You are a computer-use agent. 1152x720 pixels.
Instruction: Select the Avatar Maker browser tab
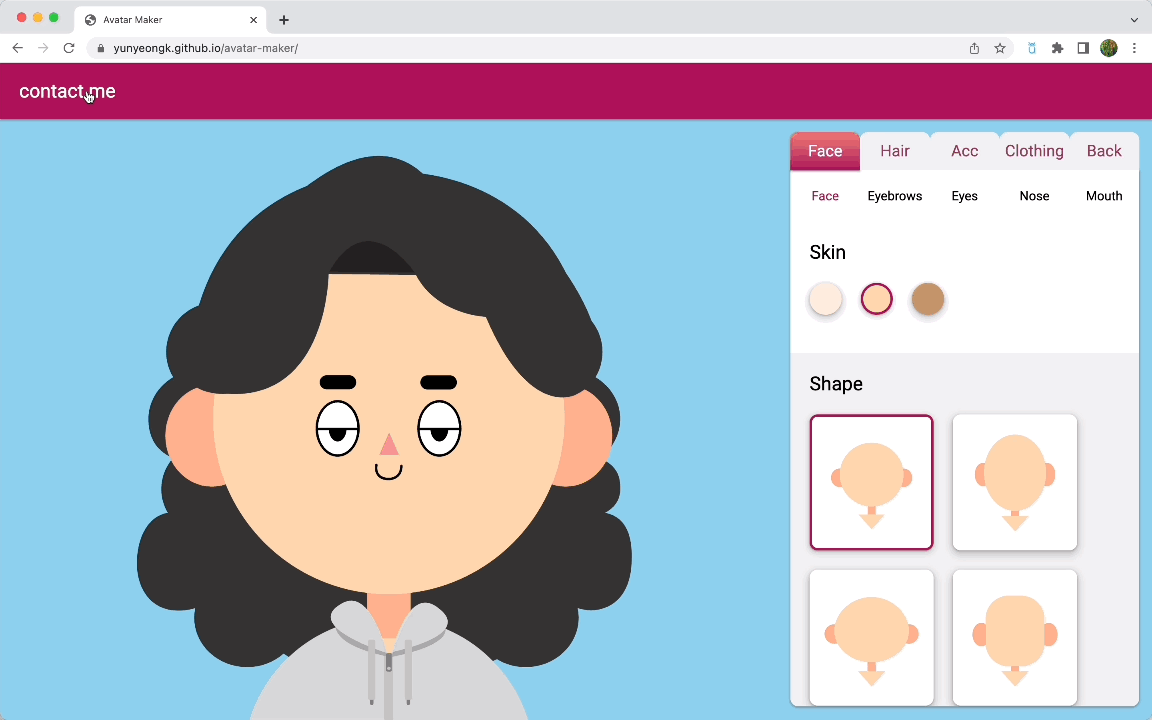[x=170, y=20]
